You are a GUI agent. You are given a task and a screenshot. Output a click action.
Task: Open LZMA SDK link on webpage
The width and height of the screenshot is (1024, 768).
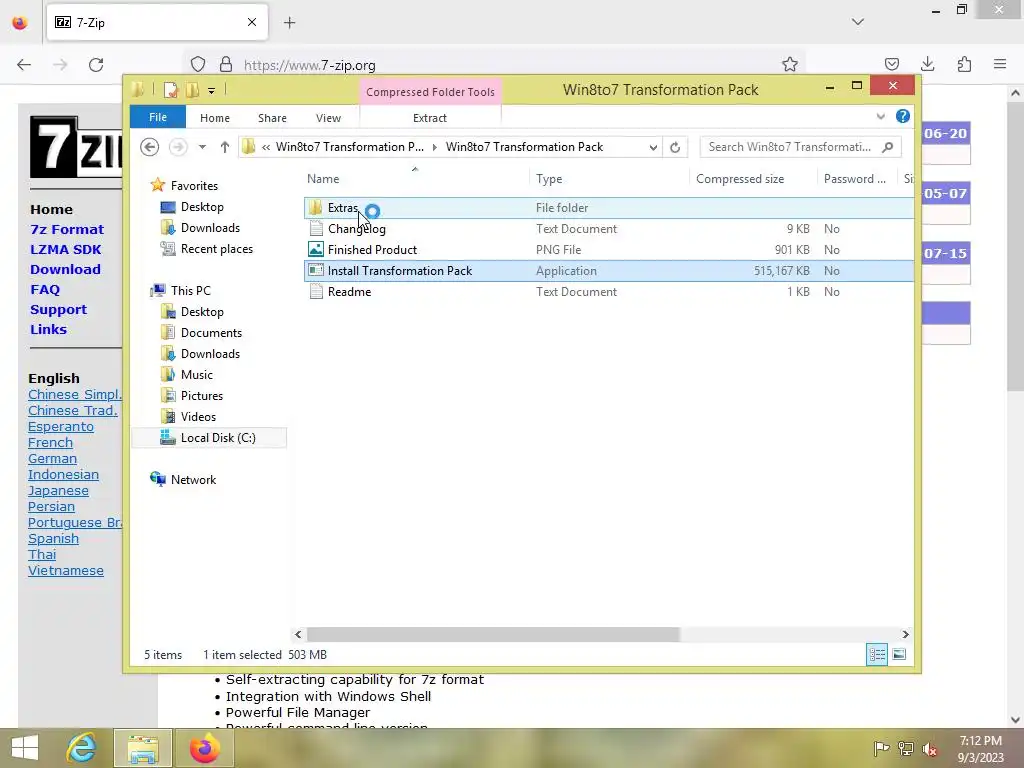coord(66,249)
